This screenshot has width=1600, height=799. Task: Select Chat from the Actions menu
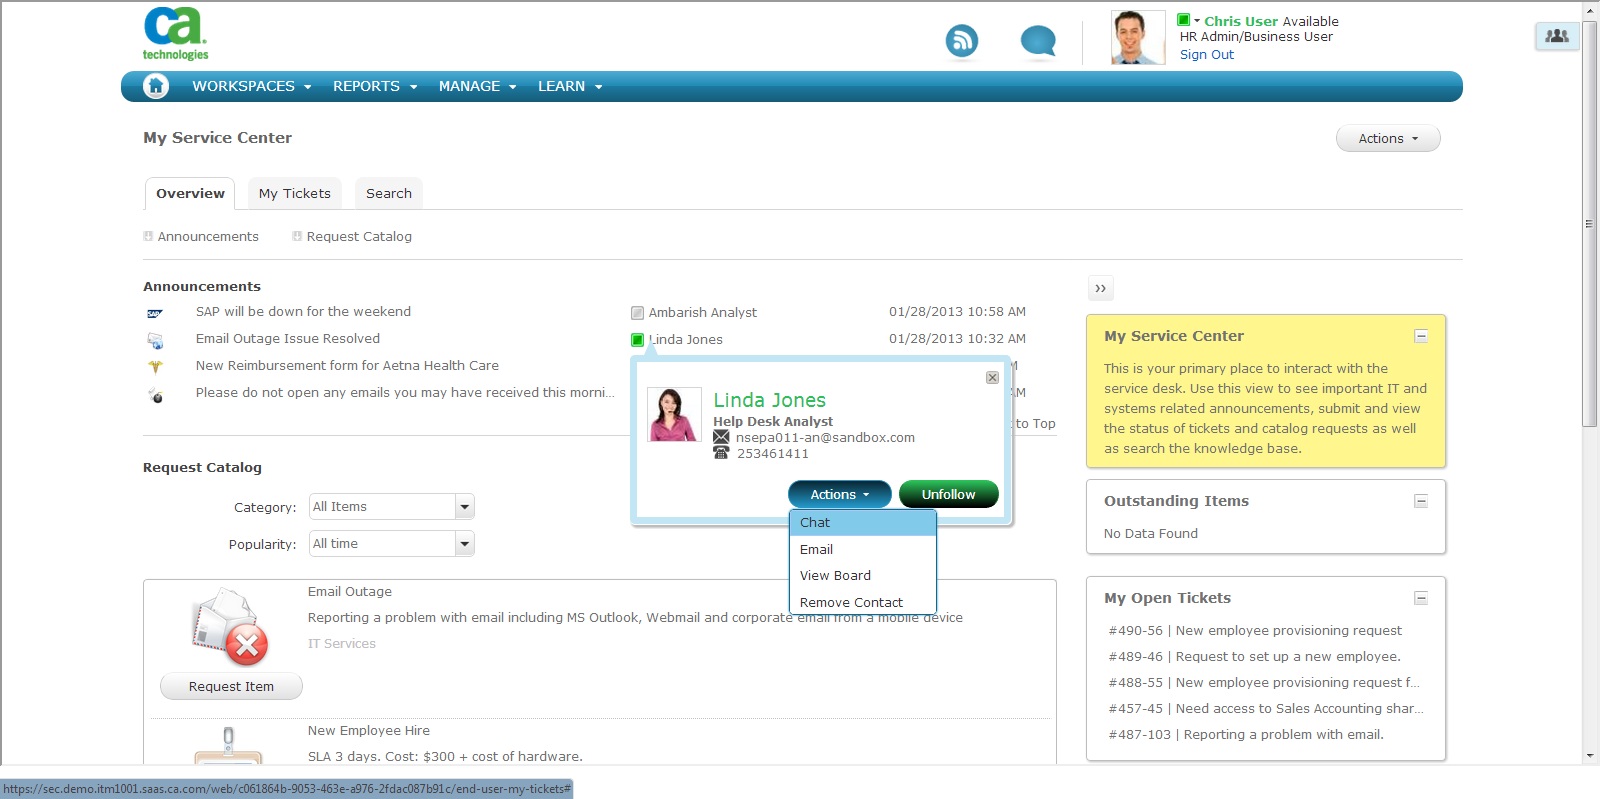pyautogui.click(x=863, y=522)
